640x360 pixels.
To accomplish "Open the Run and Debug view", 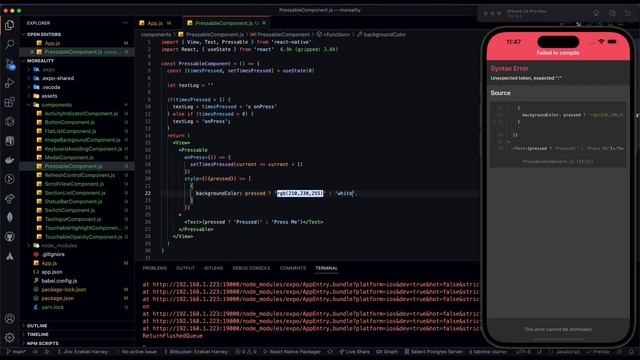I will (x=9, y=83).
